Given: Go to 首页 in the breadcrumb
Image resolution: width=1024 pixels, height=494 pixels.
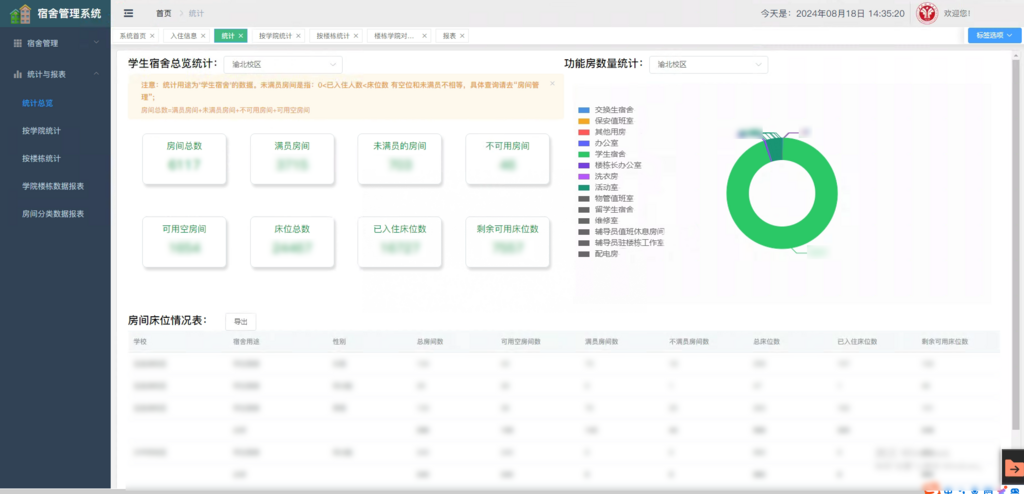Looking at the screenshot, I should (x=164, y=13).
